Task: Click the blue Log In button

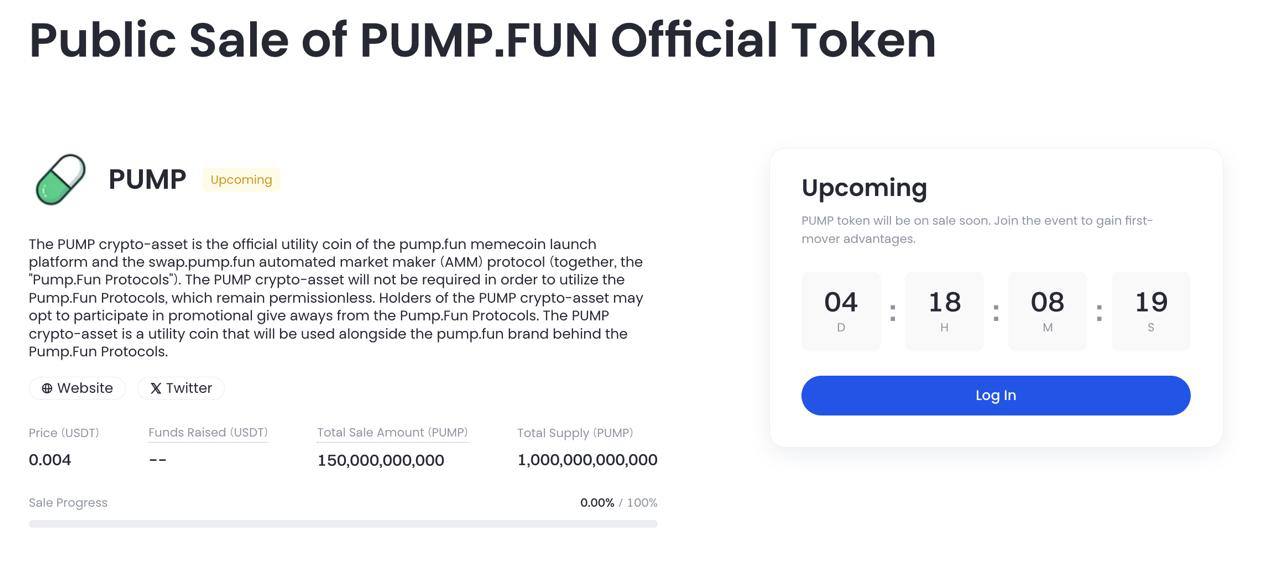Action: pyautogui.click(x=996, y=395)
